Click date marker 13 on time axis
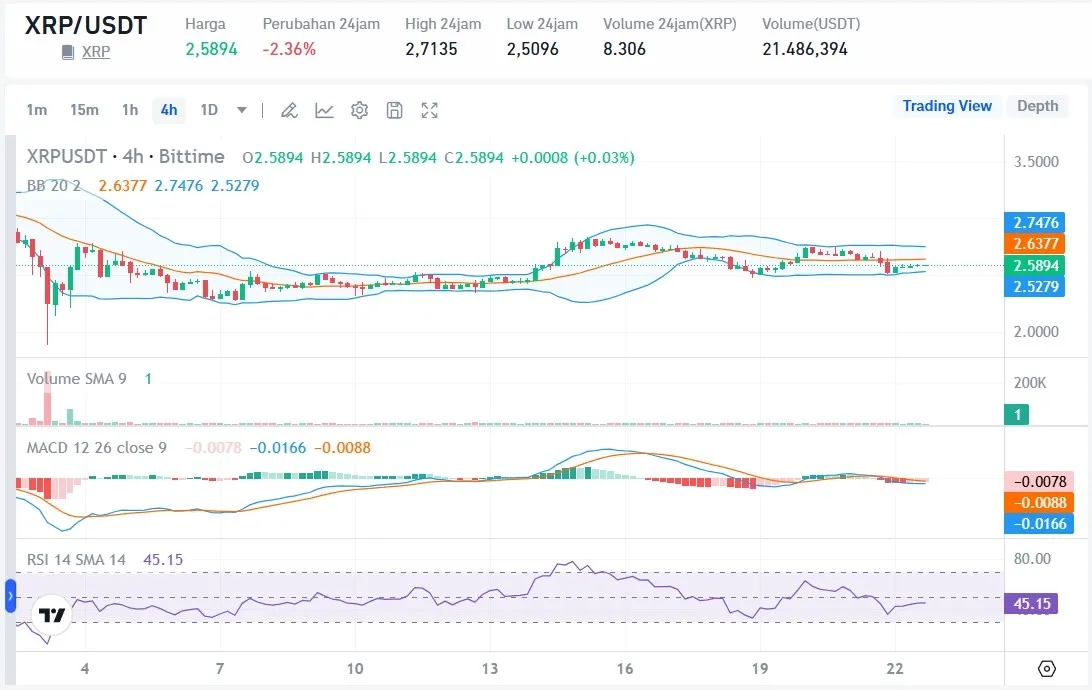 [490, 669]
